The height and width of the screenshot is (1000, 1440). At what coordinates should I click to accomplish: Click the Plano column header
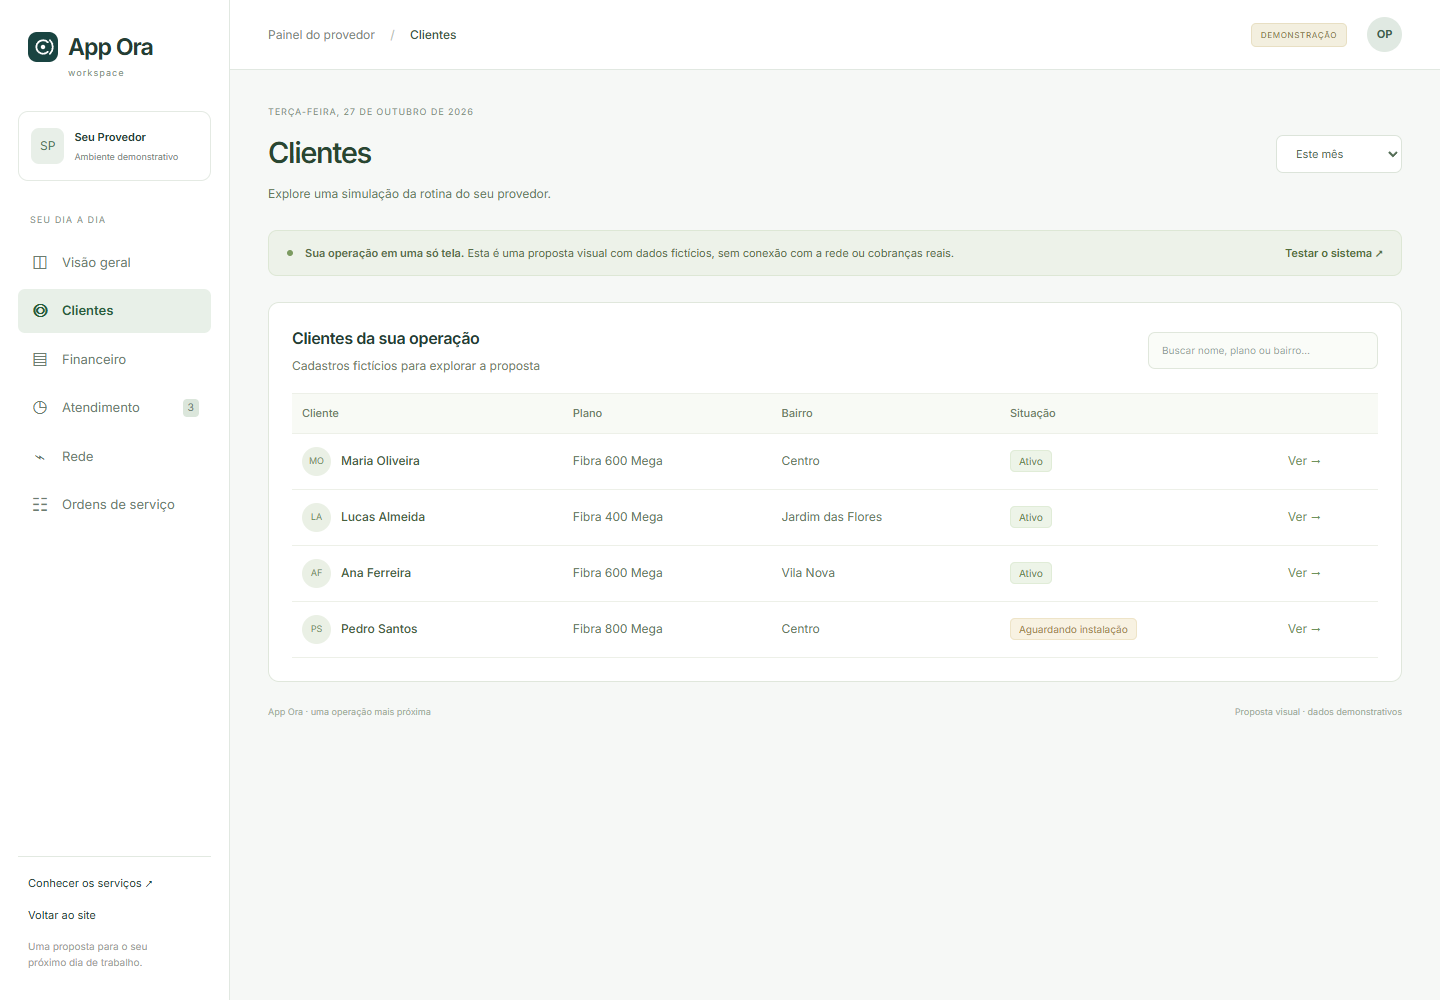(x=587, y=414)
